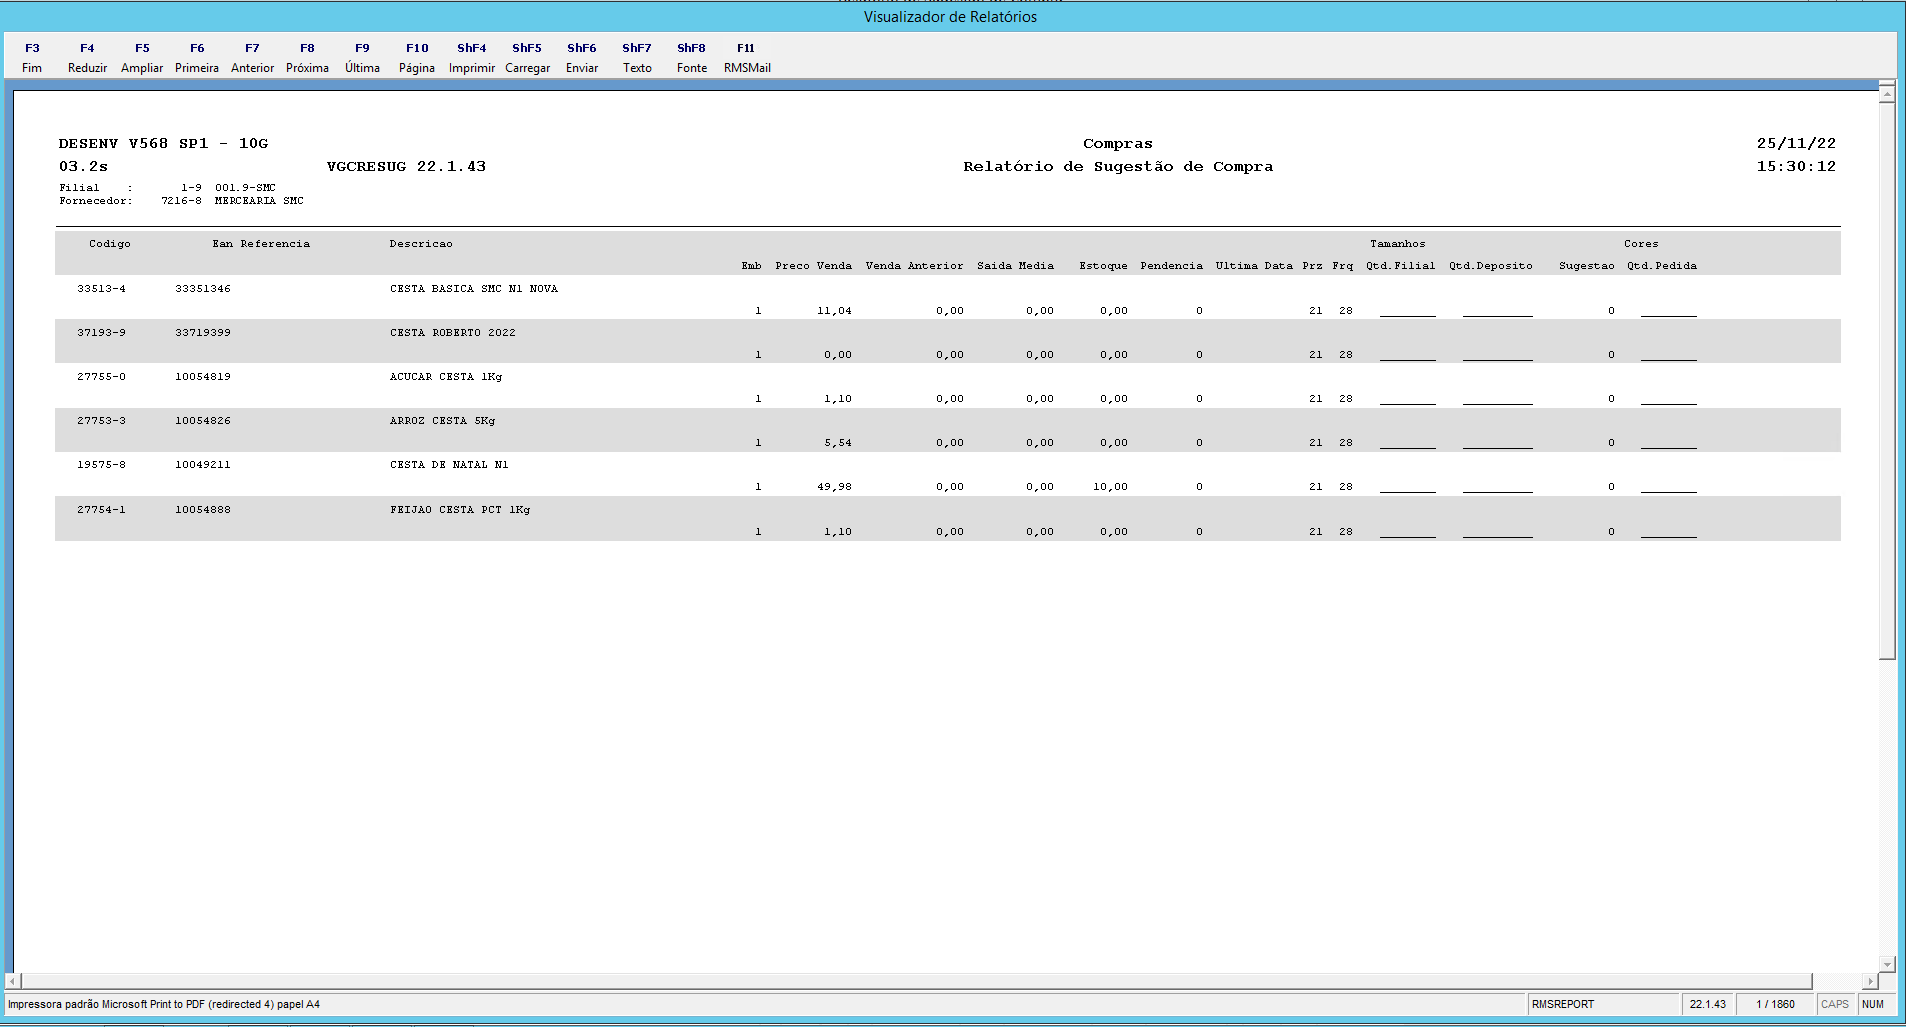
Task: Click the price value 11,04
Action: [835, 311]
